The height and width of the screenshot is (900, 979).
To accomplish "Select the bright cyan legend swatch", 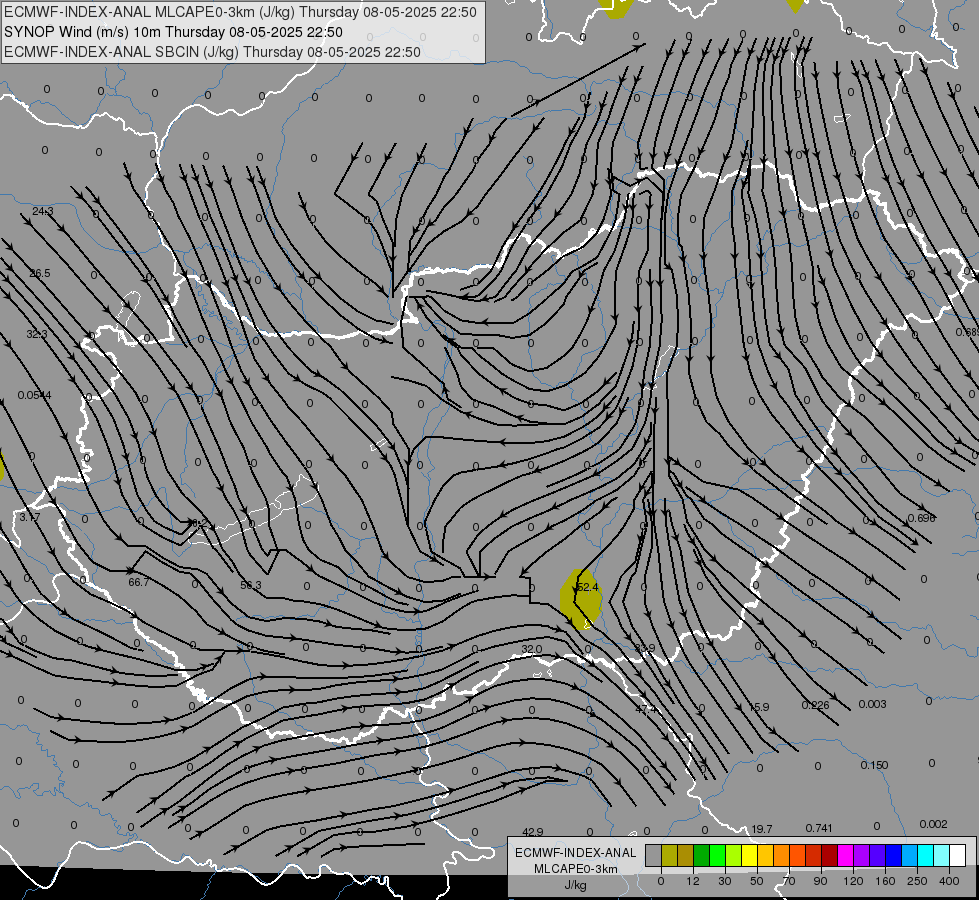I will [926, 855].
